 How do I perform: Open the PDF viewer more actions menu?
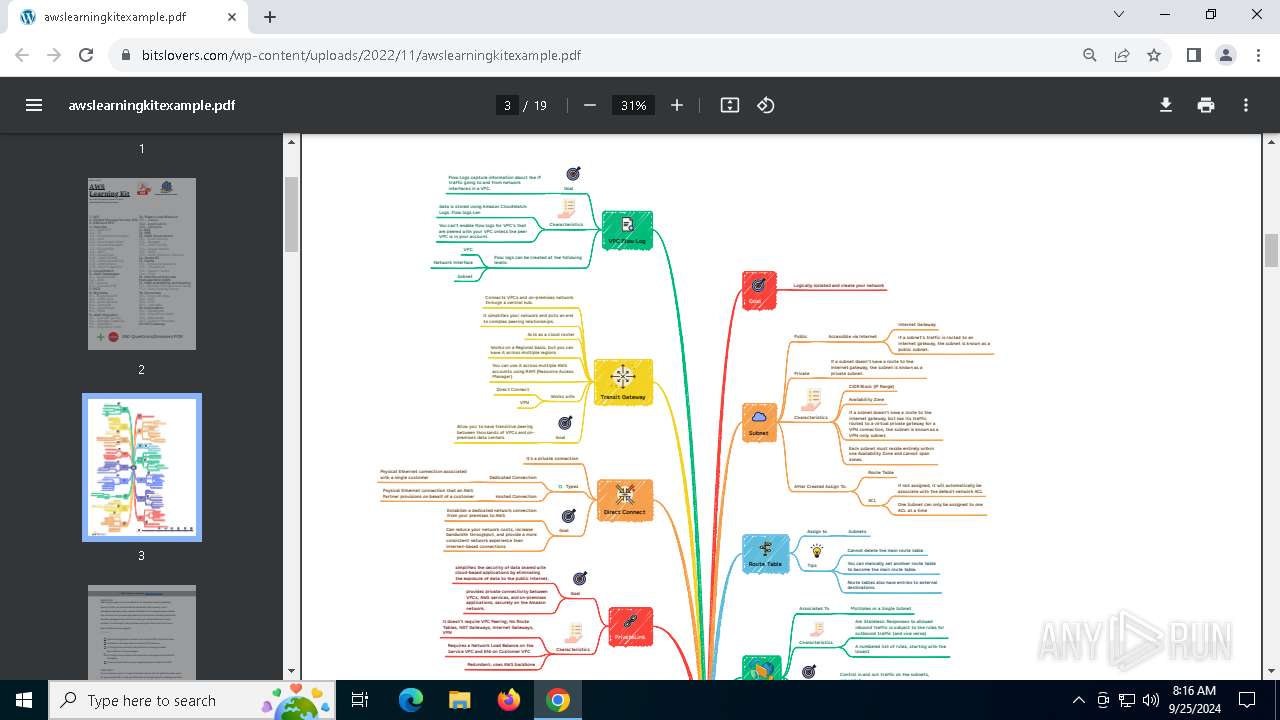point(1246,105)
